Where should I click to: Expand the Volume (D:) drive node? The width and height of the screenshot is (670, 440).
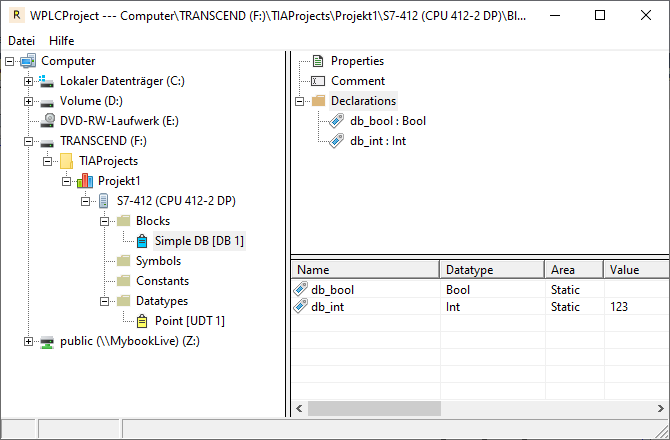click(x=29, y=101)
